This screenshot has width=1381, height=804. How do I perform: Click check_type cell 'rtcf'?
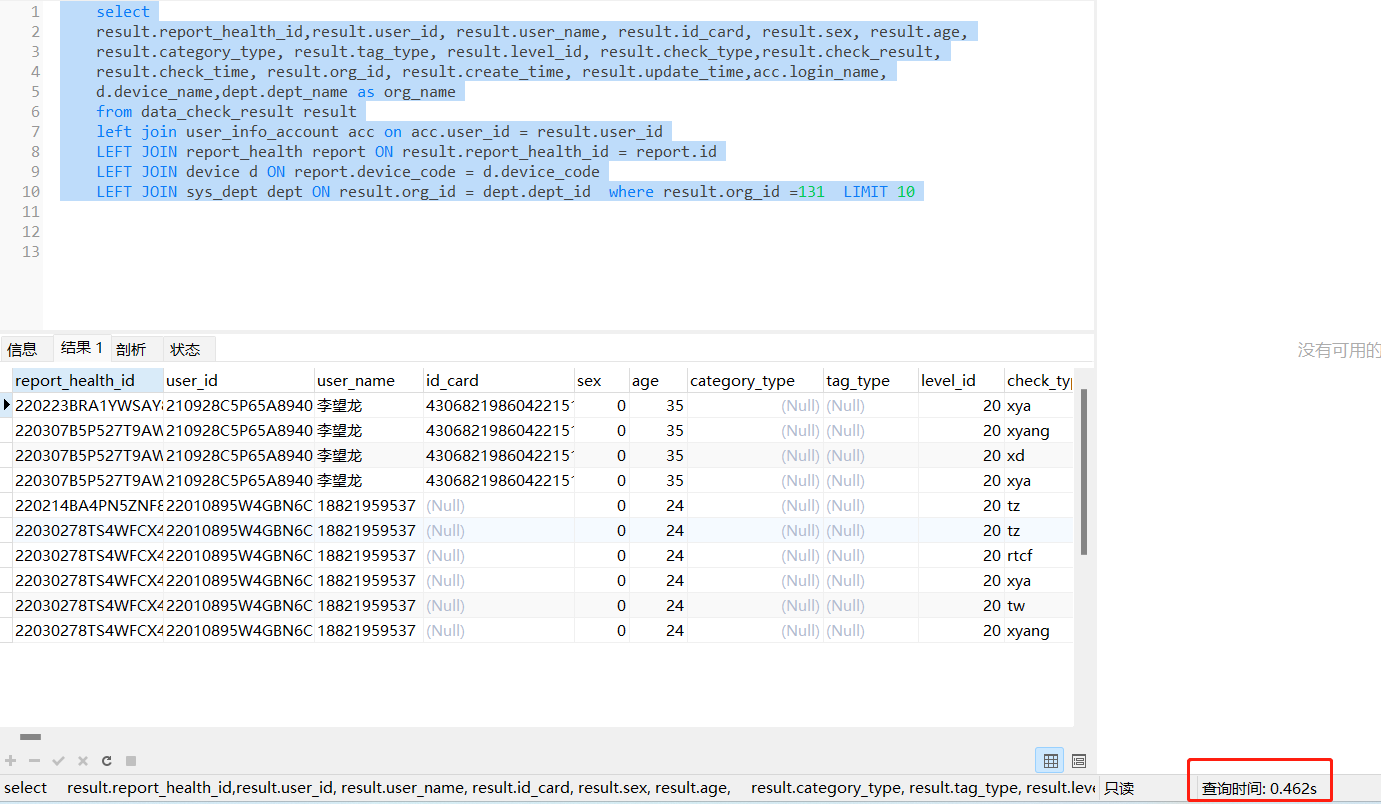1039,556
